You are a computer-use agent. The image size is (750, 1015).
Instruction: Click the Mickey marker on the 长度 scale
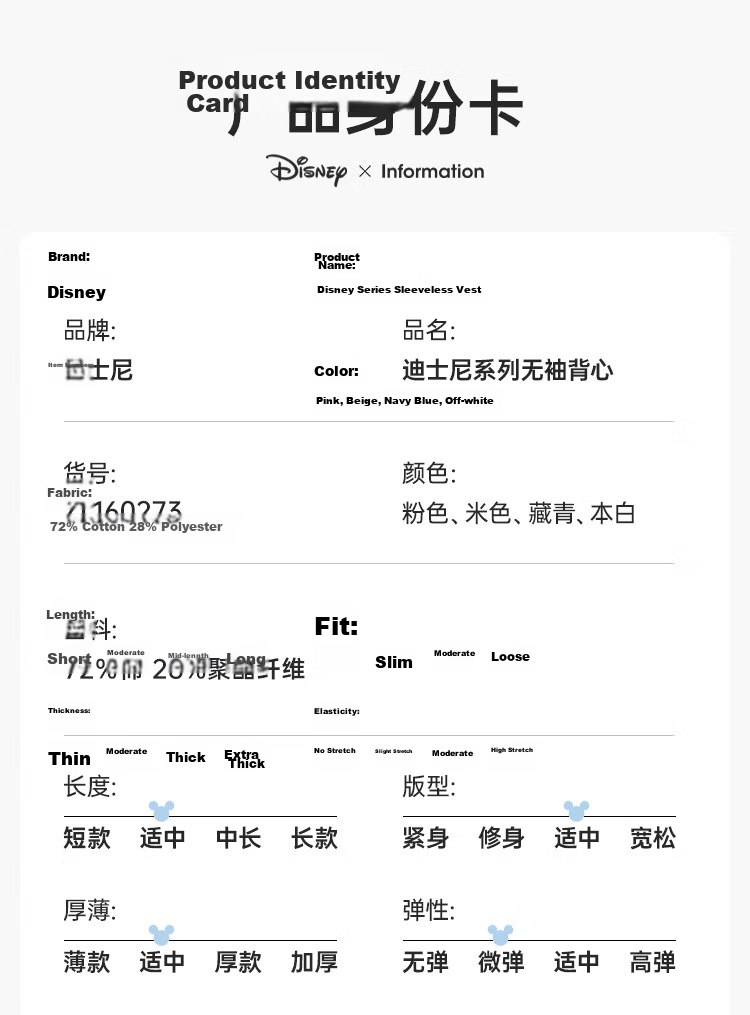[161, 810]
